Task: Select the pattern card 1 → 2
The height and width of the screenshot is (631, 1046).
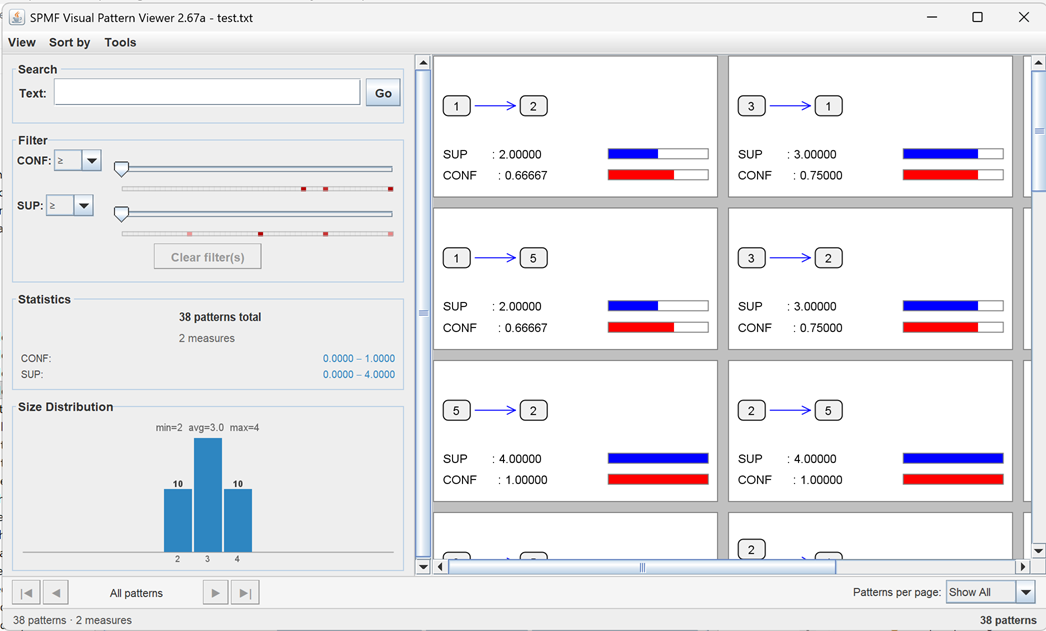Action: 575,126
